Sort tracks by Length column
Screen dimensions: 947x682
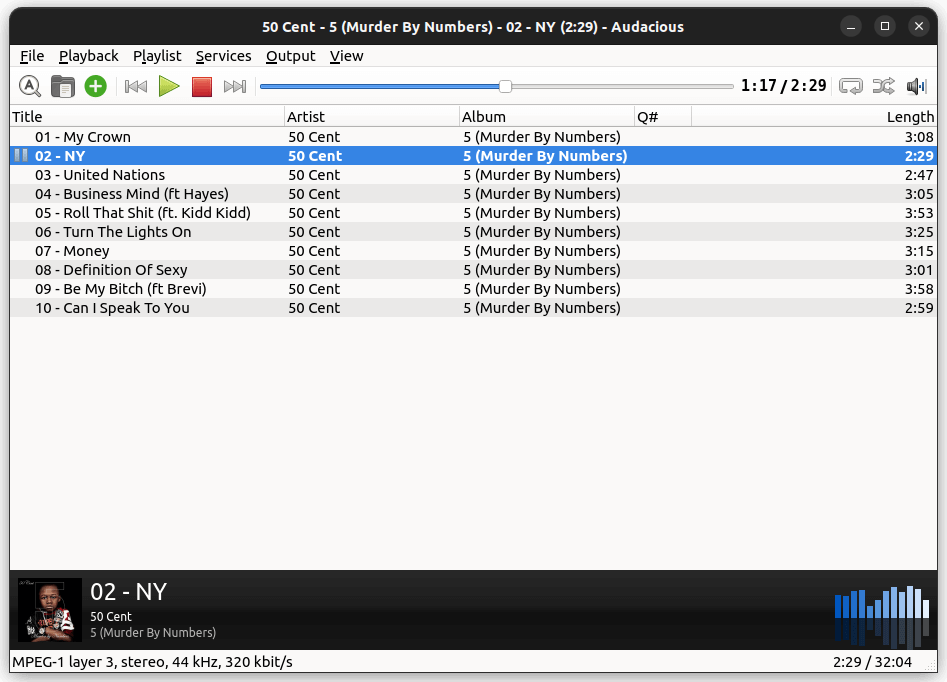tap(909, 116)
